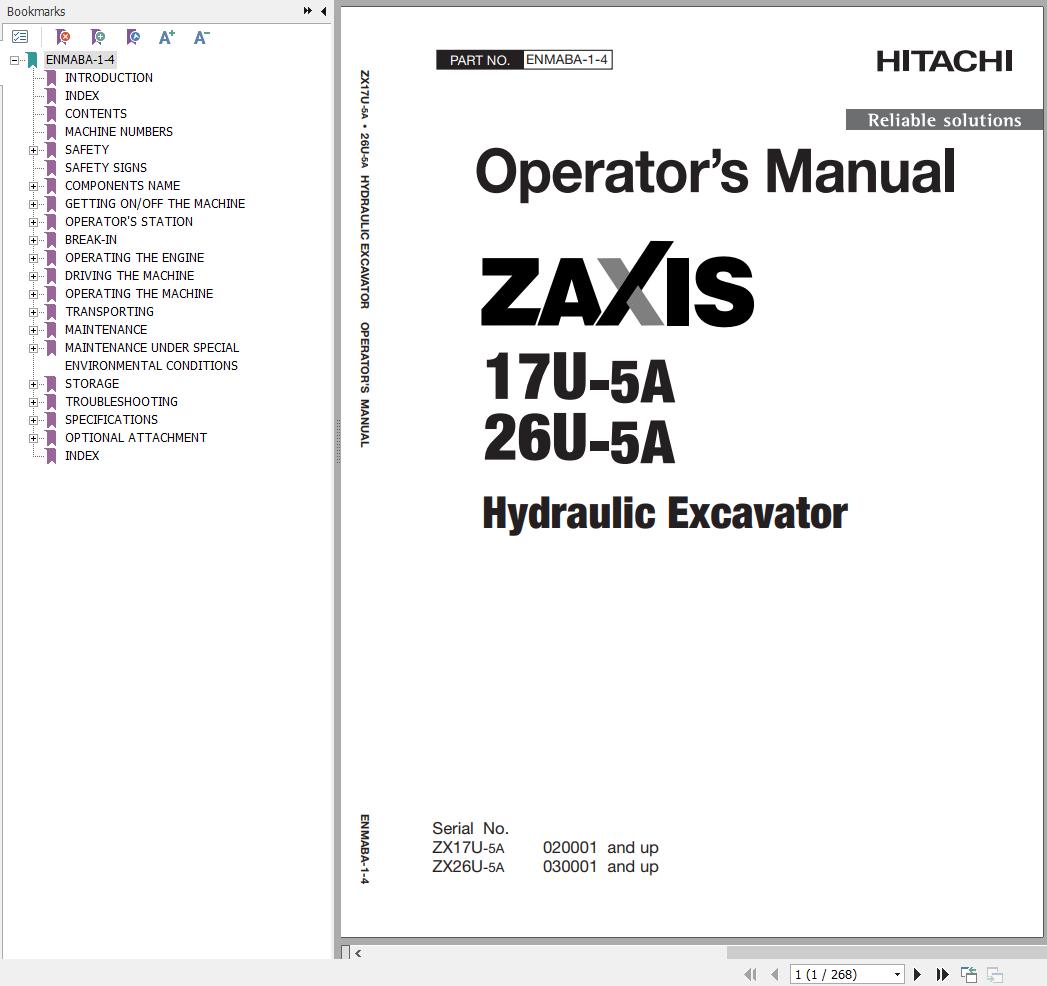Image resolution: width=1047 pixels, height=986 pixels.
Task: Click the Operator's Manual title on page
Action: pyautogui.click(x=715, y=172)
